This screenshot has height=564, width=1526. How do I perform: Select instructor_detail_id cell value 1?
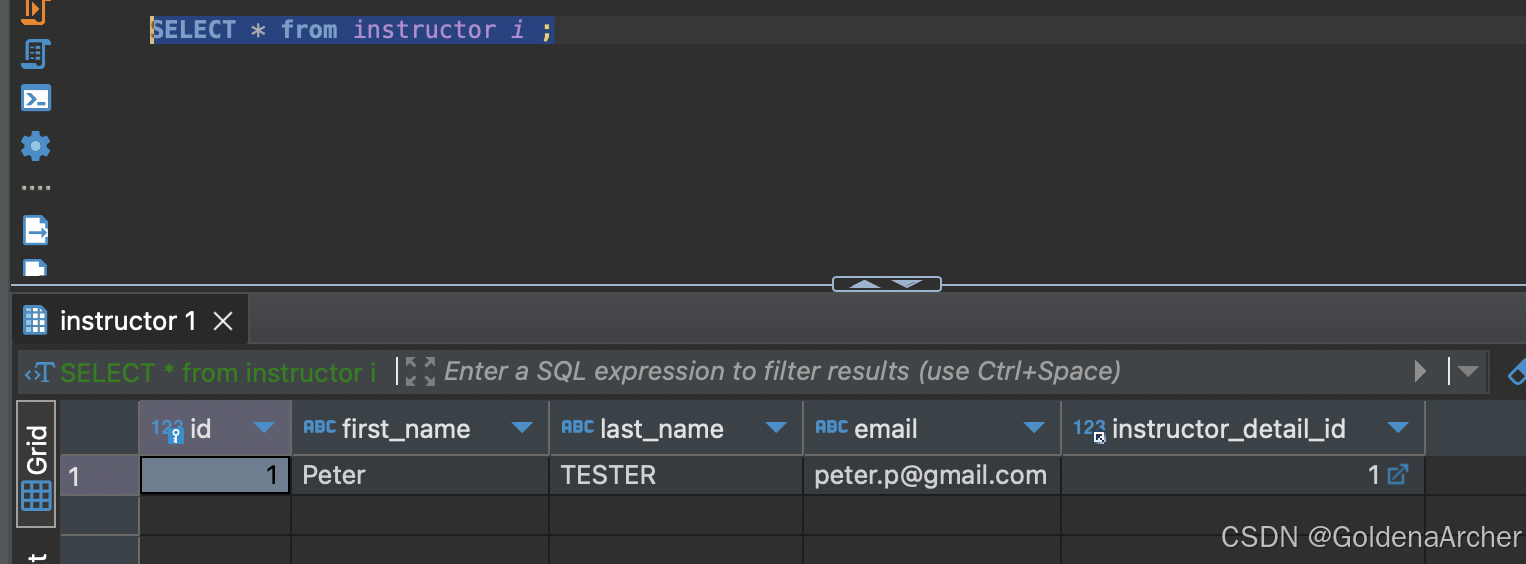pos(1243,475)
